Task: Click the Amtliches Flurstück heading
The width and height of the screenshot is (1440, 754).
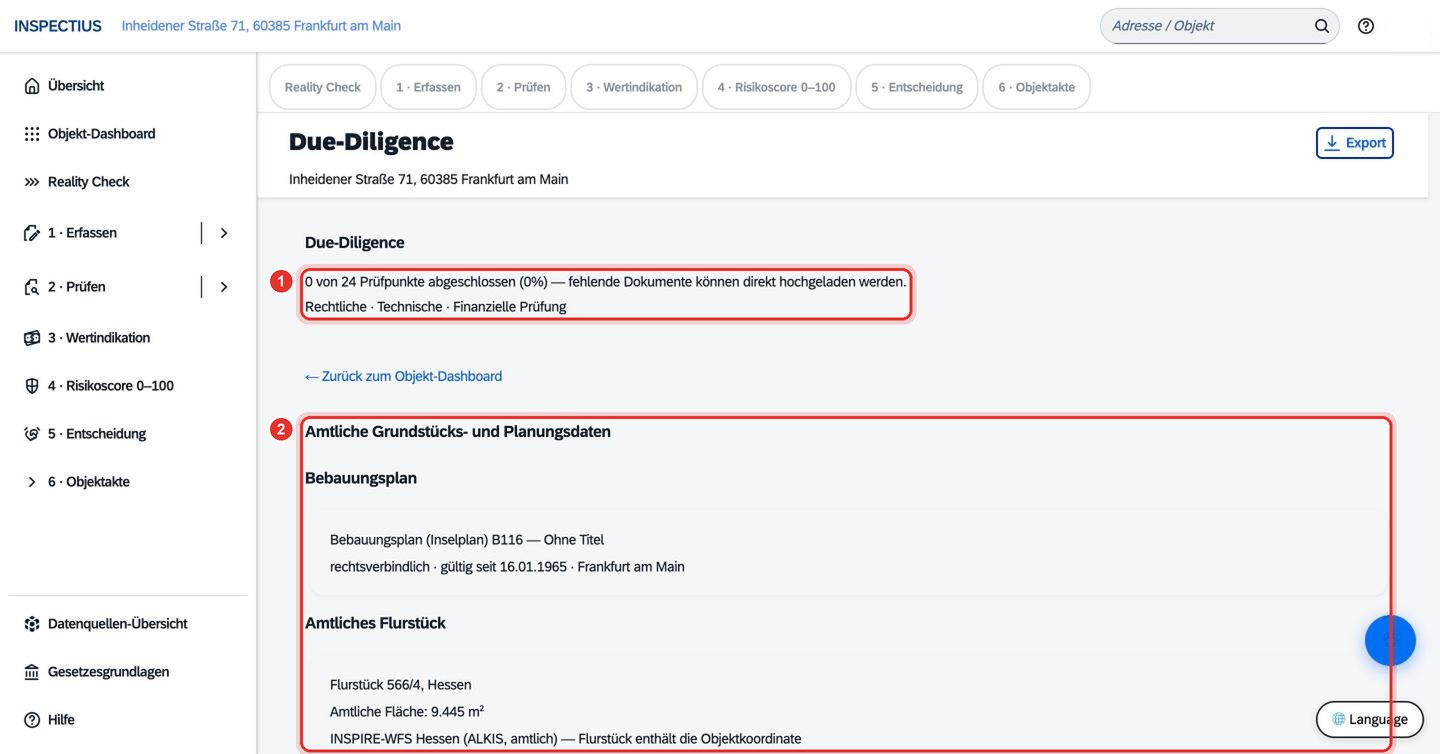Action: (x=375, y=623)
